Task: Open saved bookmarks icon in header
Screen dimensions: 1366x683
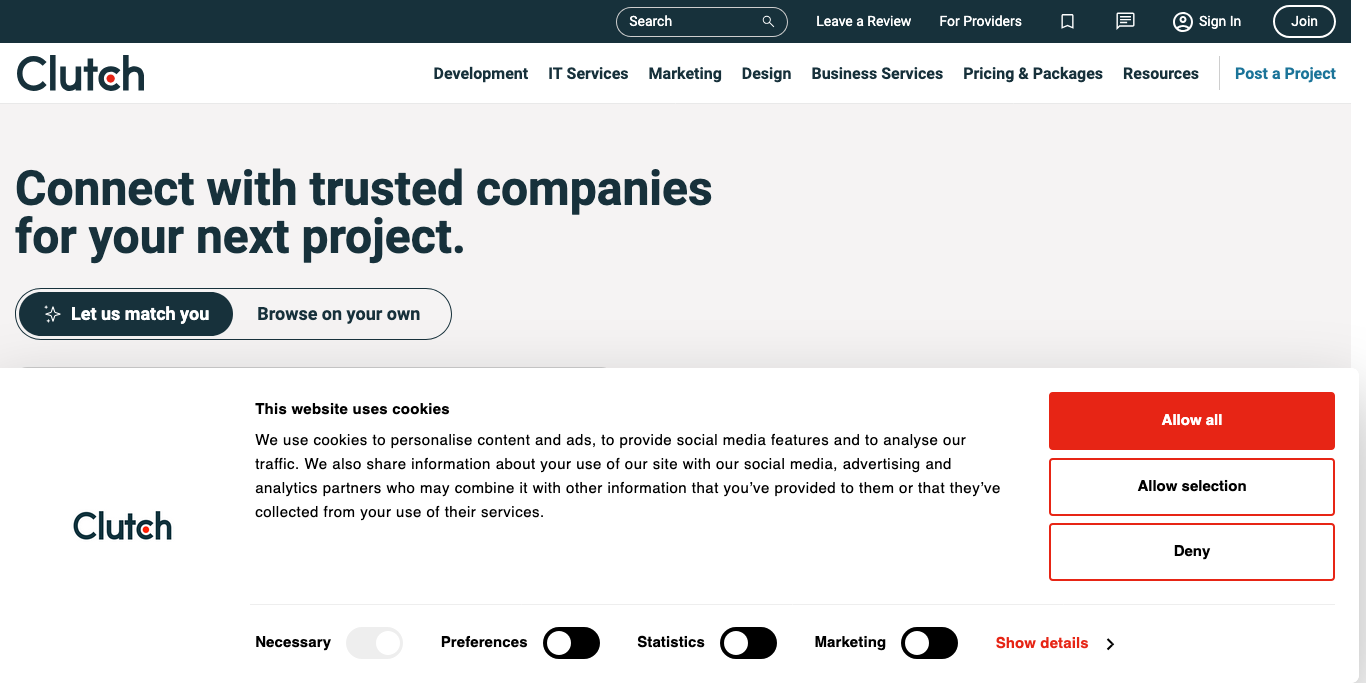Action: coord(1067,21)
